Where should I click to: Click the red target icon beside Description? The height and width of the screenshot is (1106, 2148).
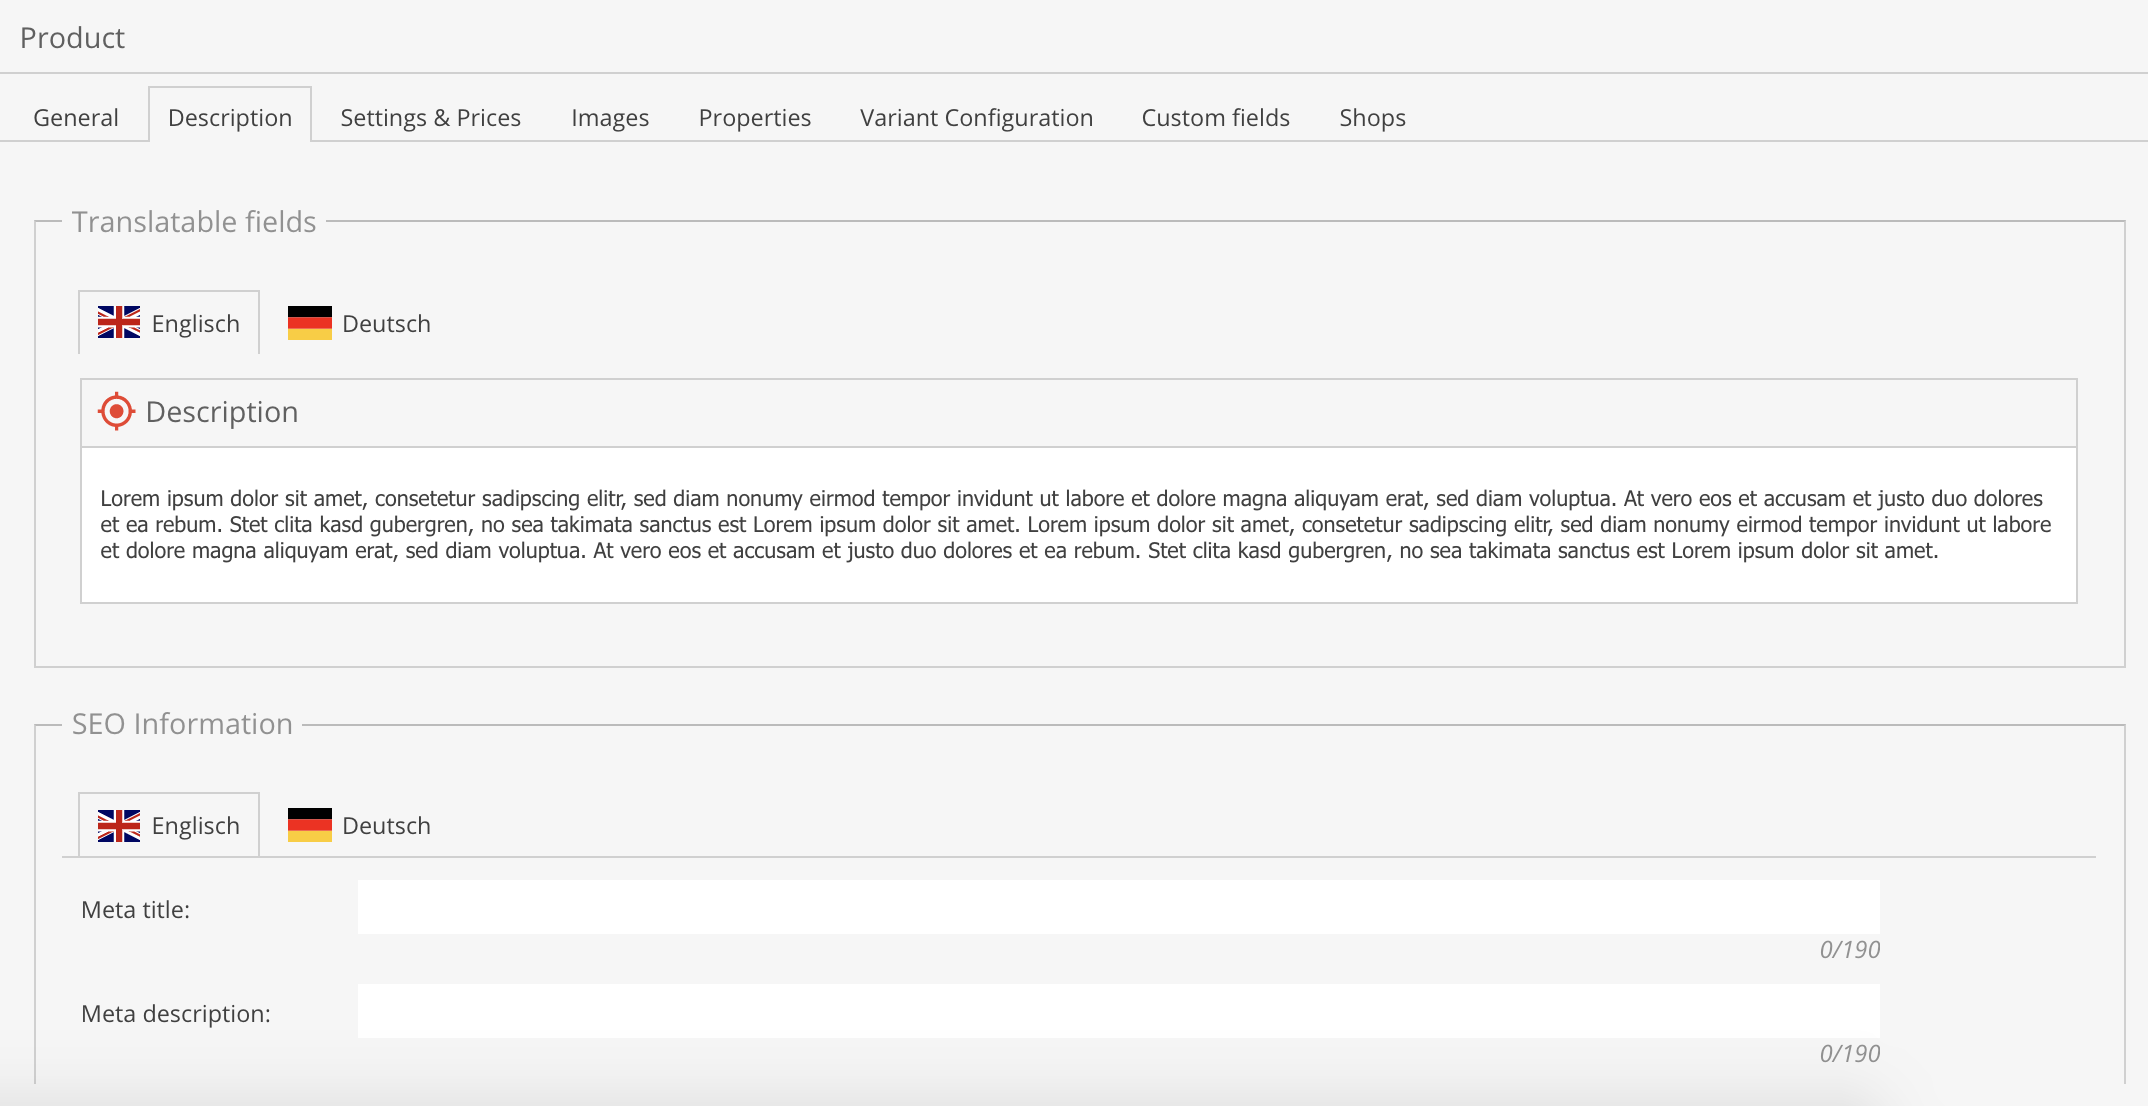point(116,412)
